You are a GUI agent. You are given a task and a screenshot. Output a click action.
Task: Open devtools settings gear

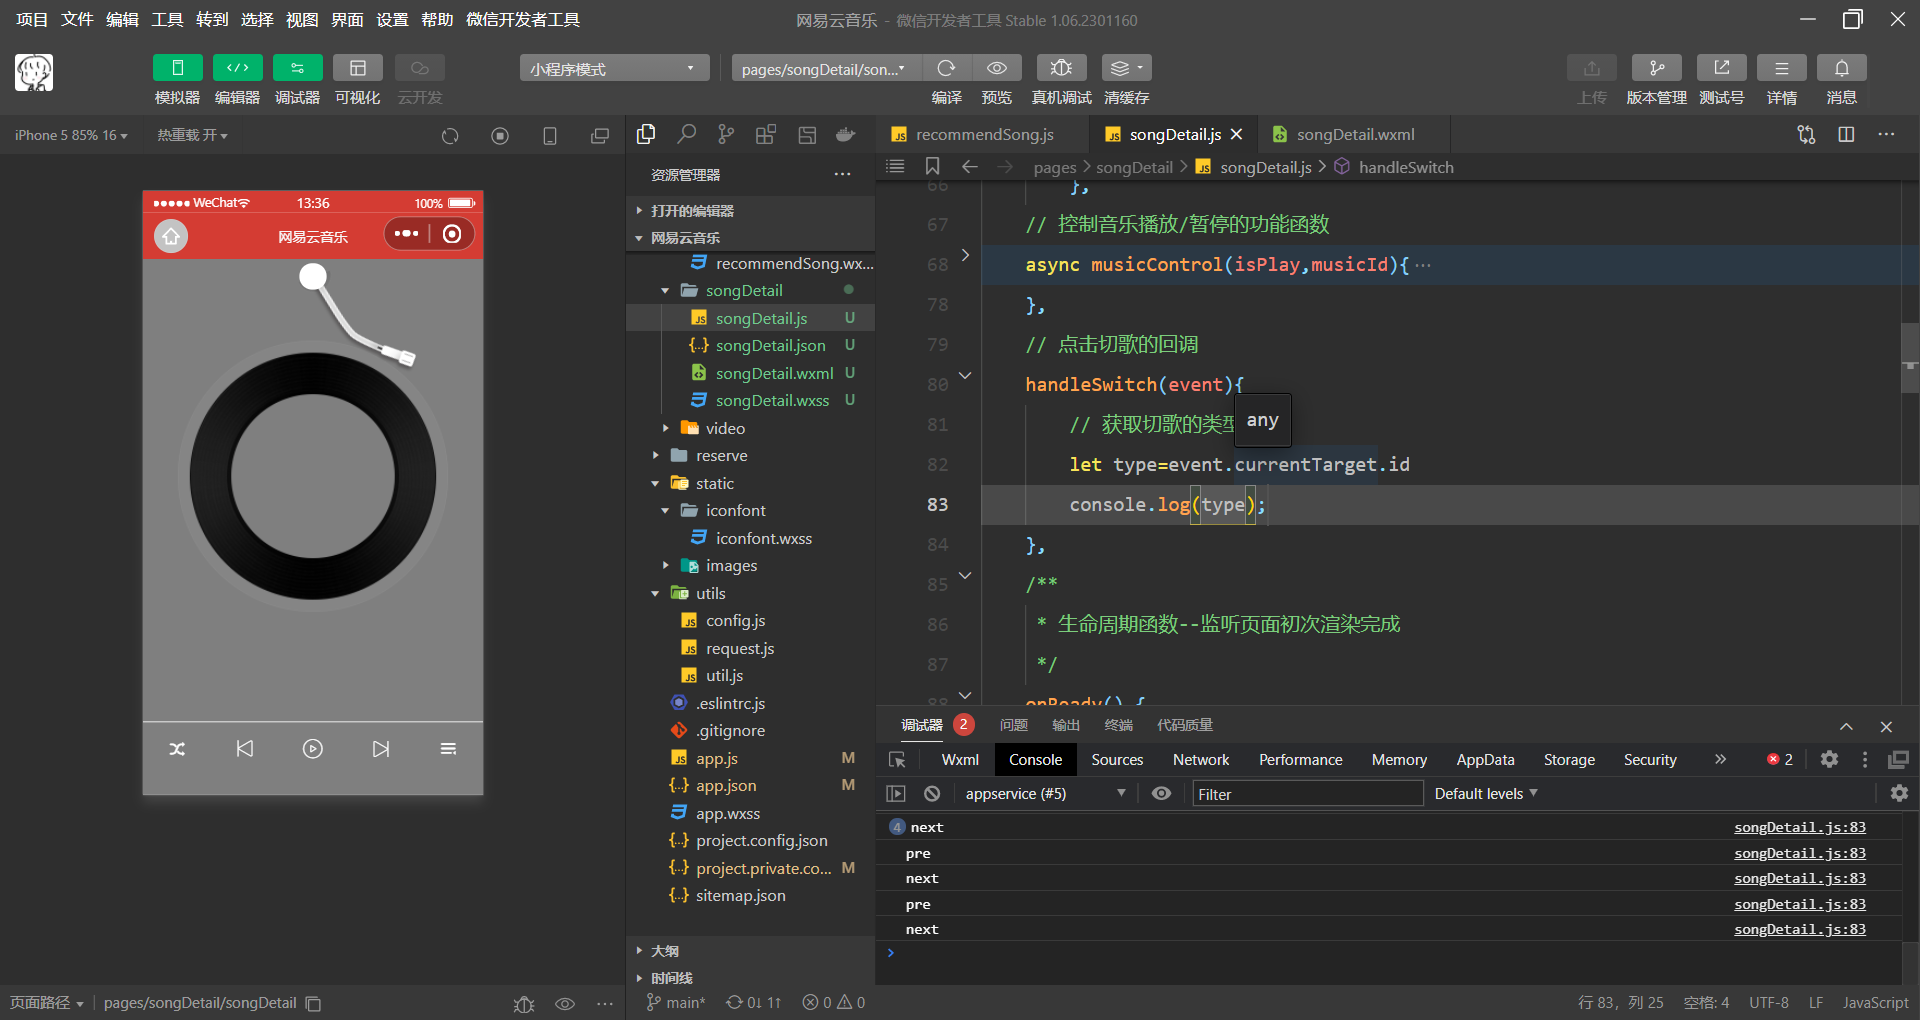pyautogui.click(x=1829, y=760)
